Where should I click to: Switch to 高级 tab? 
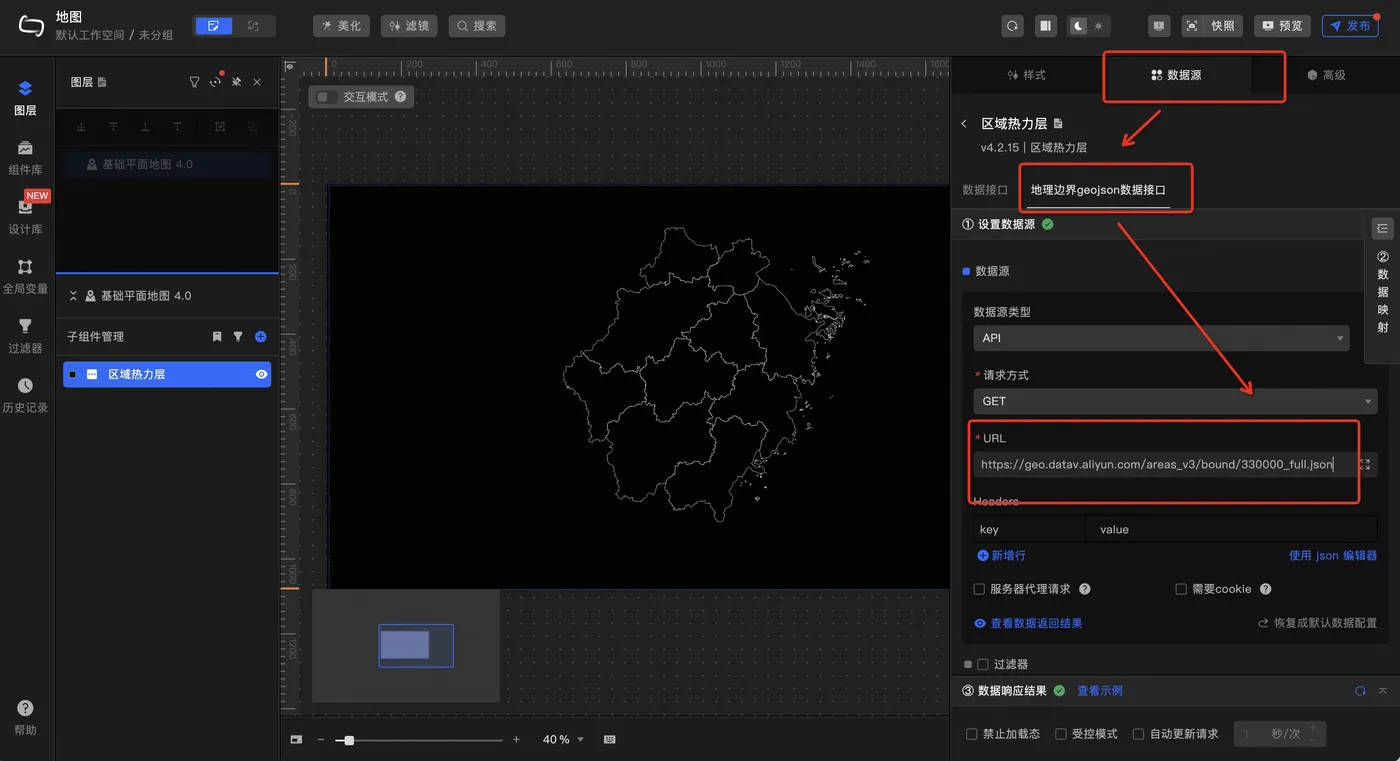[x=1326, y=75]
